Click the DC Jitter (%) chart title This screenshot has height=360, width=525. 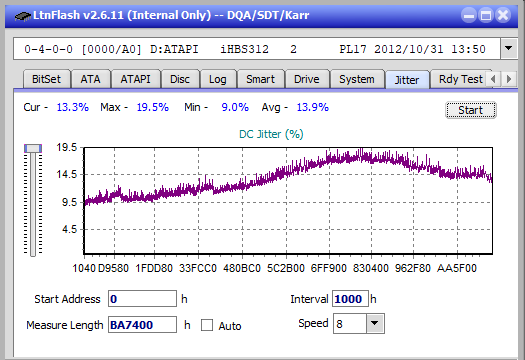click(271, 134)
